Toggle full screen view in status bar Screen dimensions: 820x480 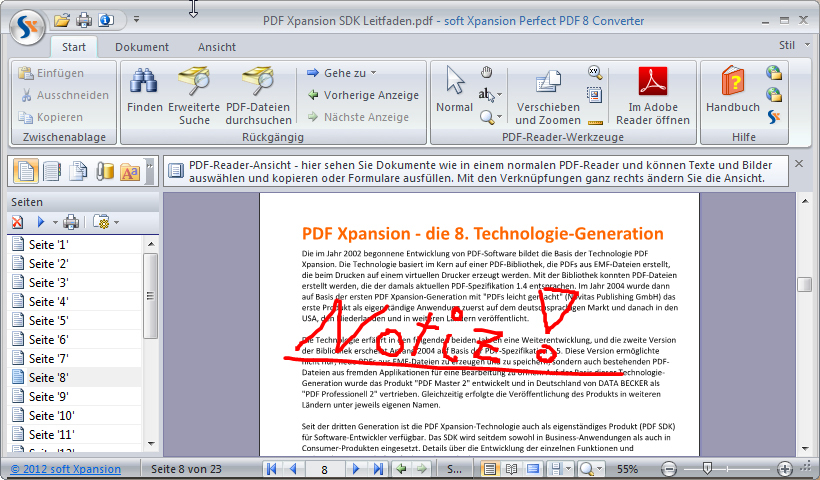(x=533, y=468)
